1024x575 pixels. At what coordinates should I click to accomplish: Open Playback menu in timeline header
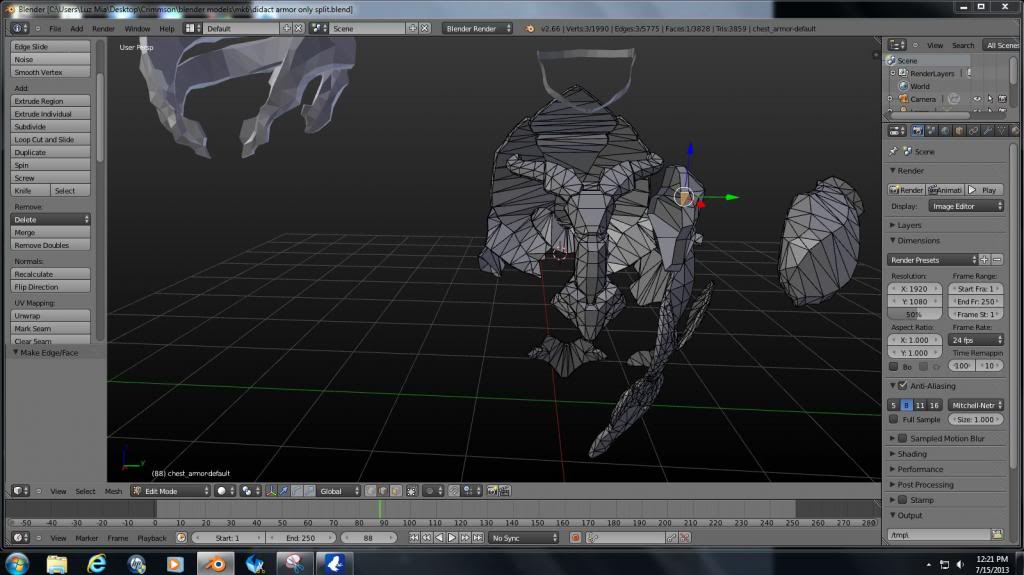(152, 538)
